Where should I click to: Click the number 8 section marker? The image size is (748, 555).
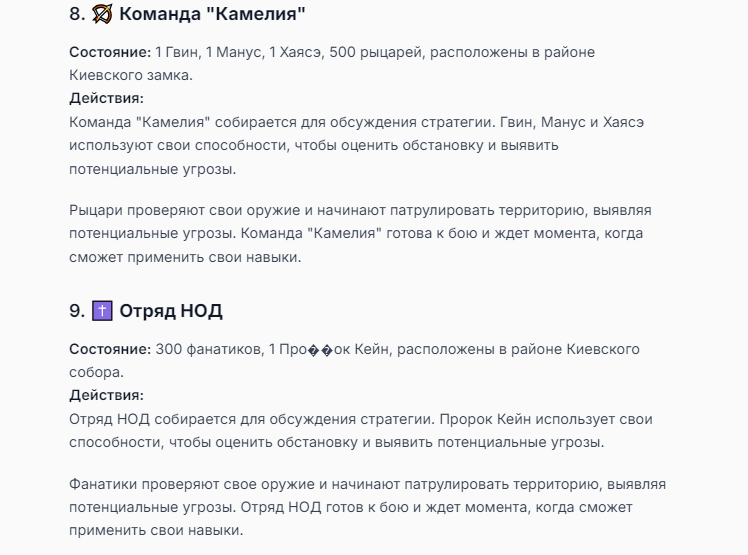point(77,14)
